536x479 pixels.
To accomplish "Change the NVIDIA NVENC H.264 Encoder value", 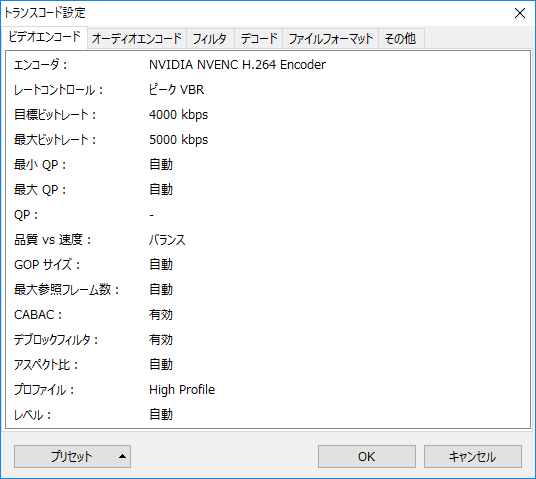I will [x=237, y=65].
